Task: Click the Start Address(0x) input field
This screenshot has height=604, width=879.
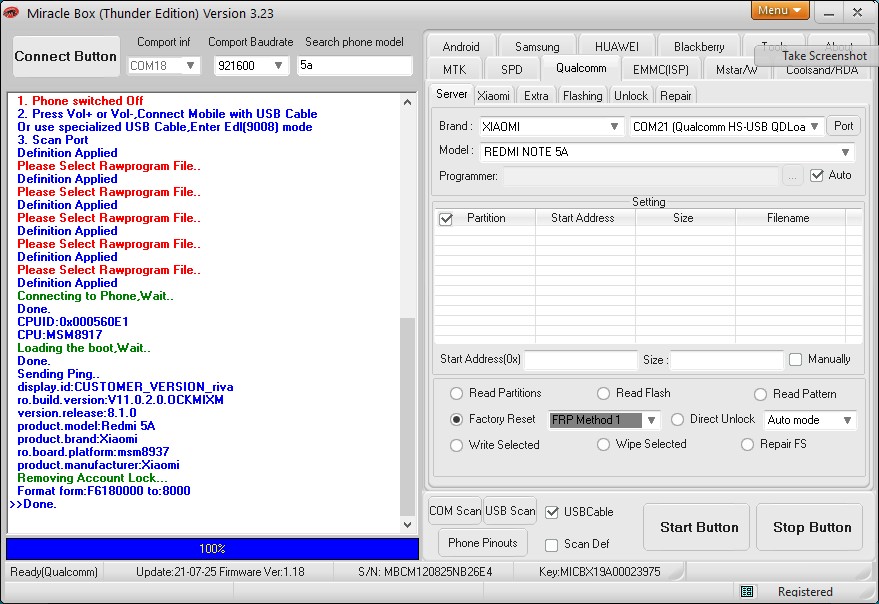Action: 580,360
